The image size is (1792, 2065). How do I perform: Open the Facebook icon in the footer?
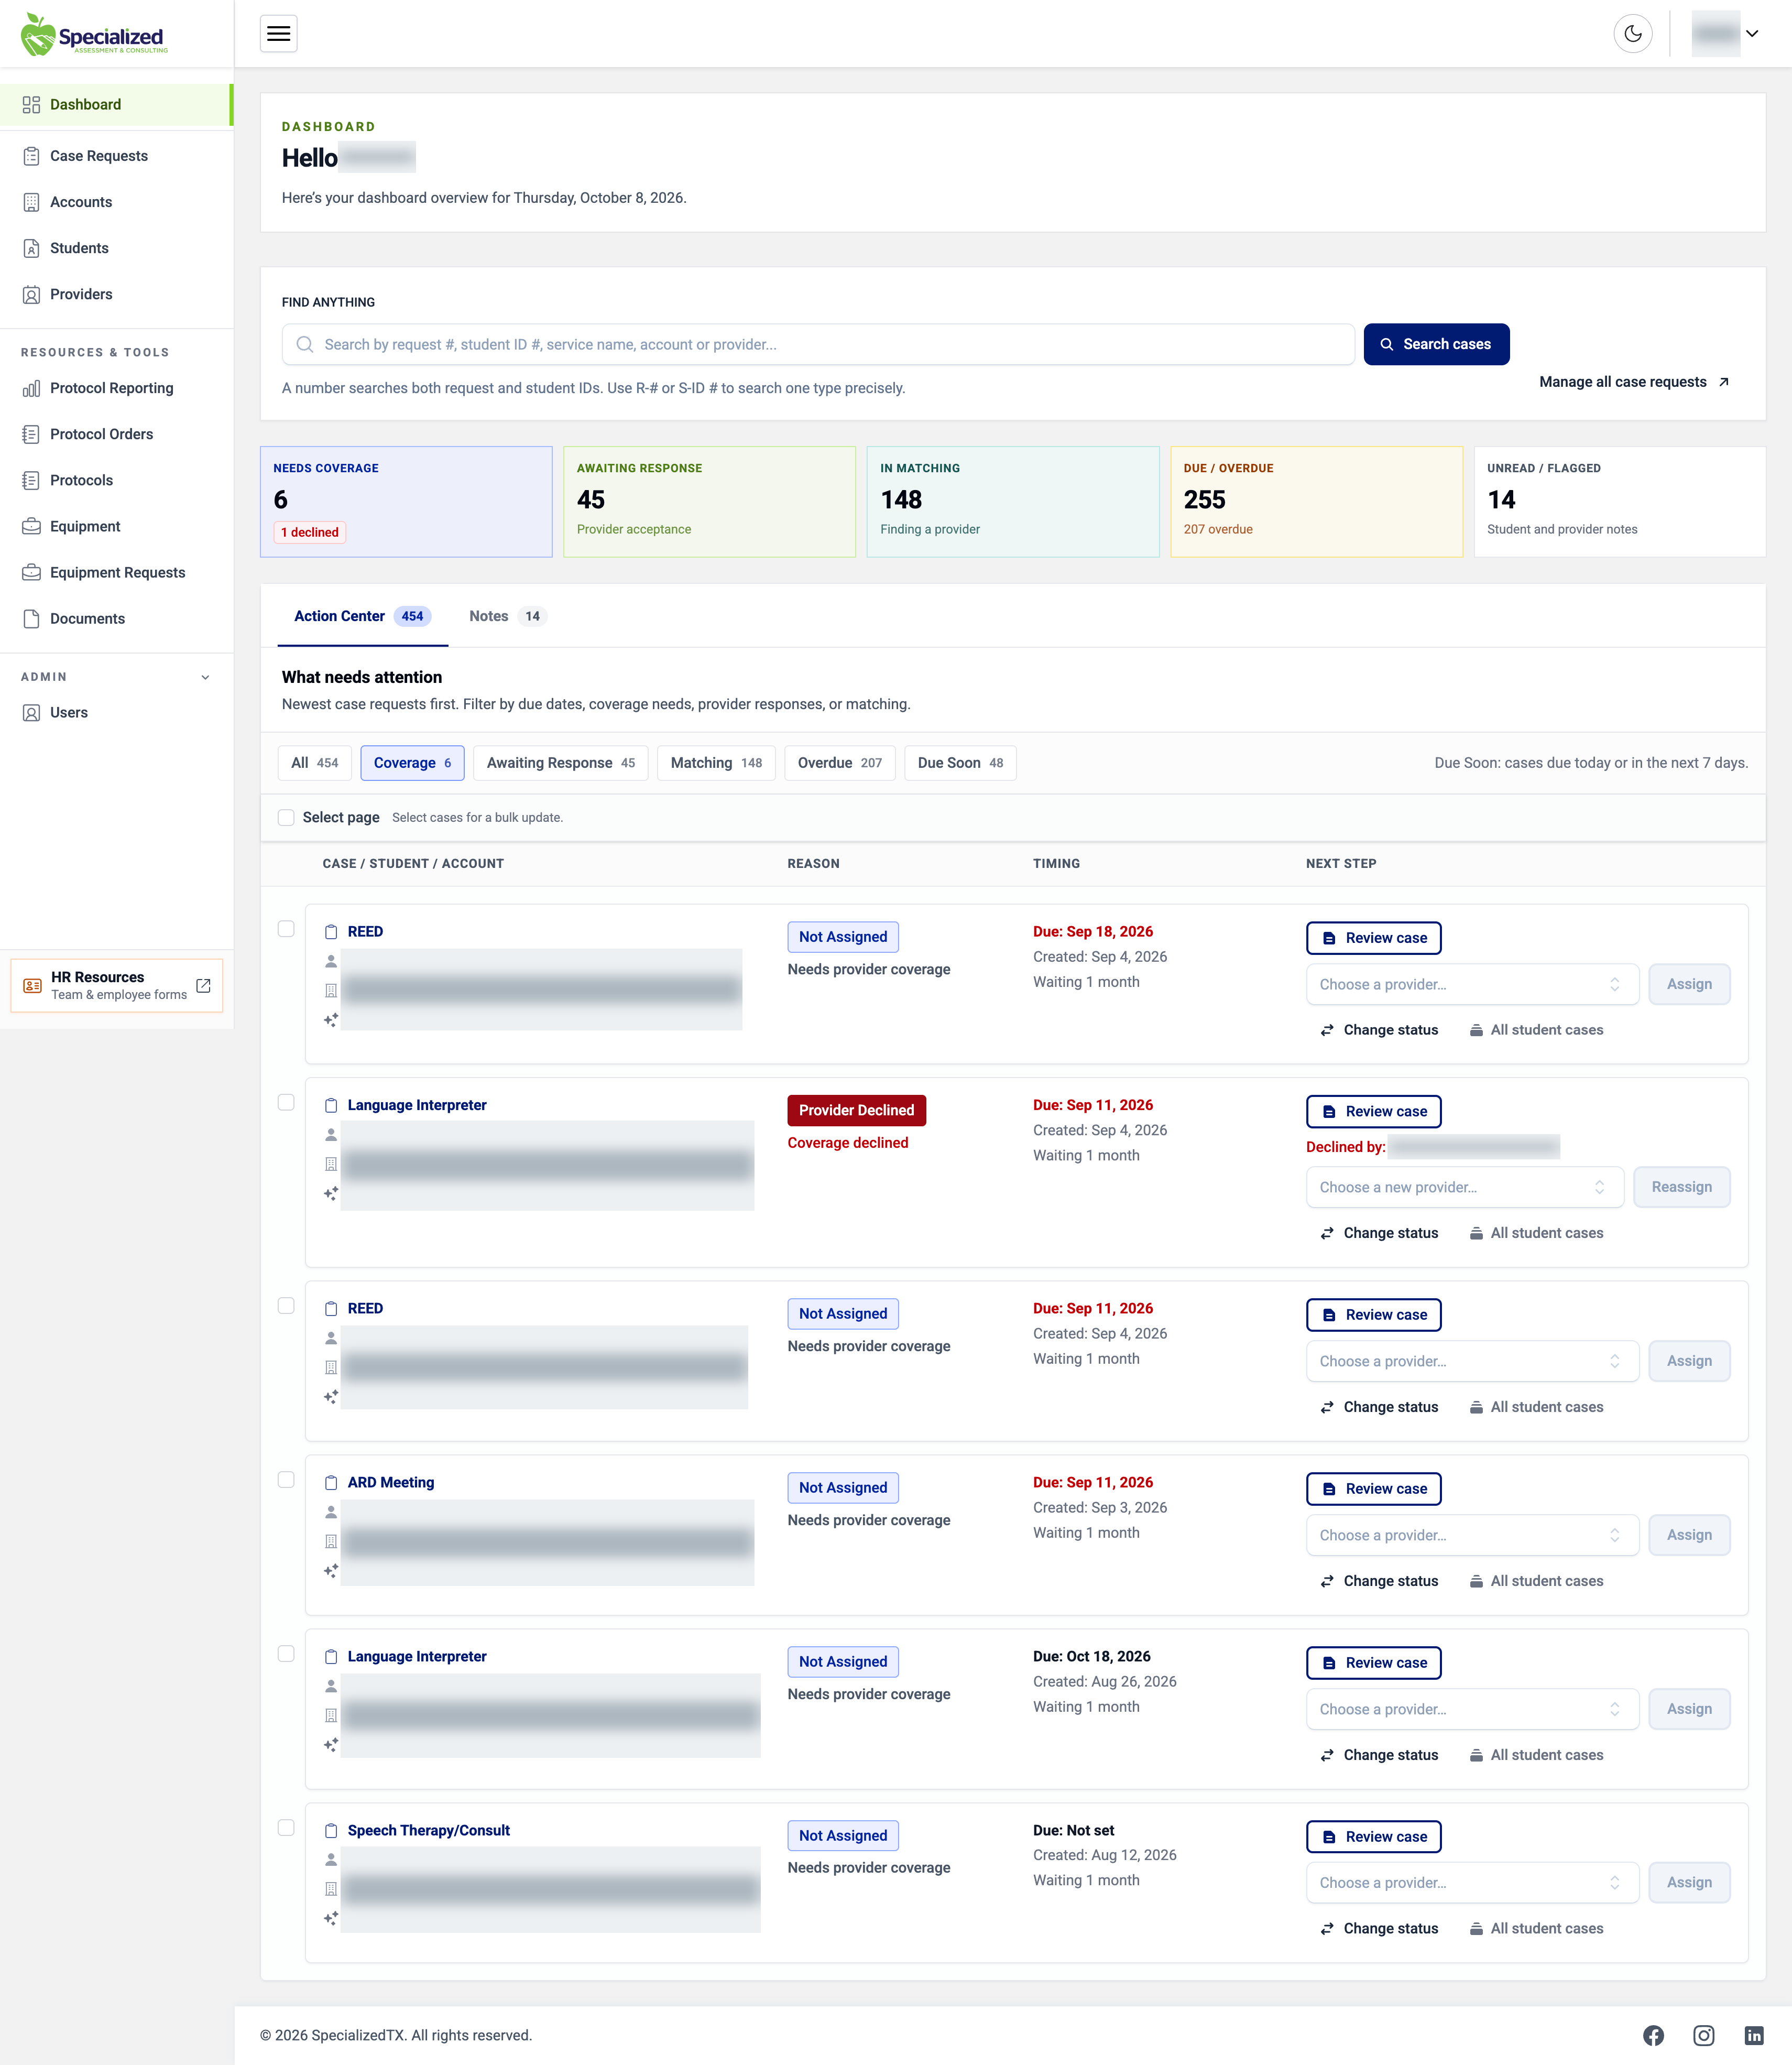pos(1653,2035)
